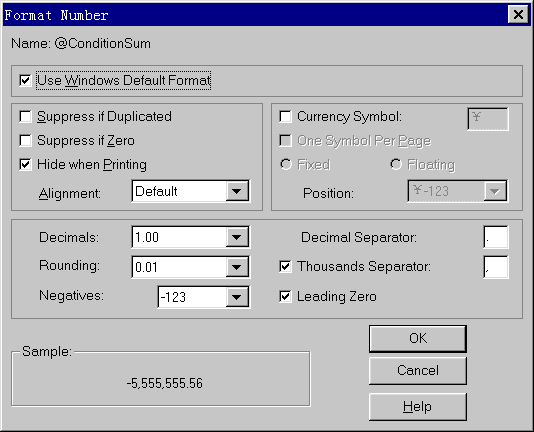The height and width of the screenshot is (432, 534).
Task: Select the Floating radio button
Action: 396,165
